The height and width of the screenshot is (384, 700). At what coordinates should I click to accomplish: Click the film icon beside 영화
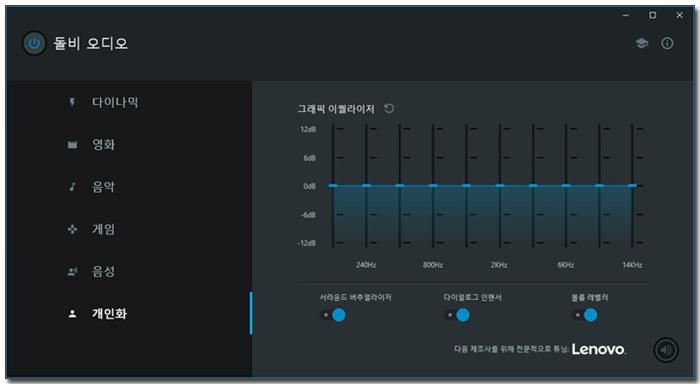pyautogui.click(x=72, y=145)
